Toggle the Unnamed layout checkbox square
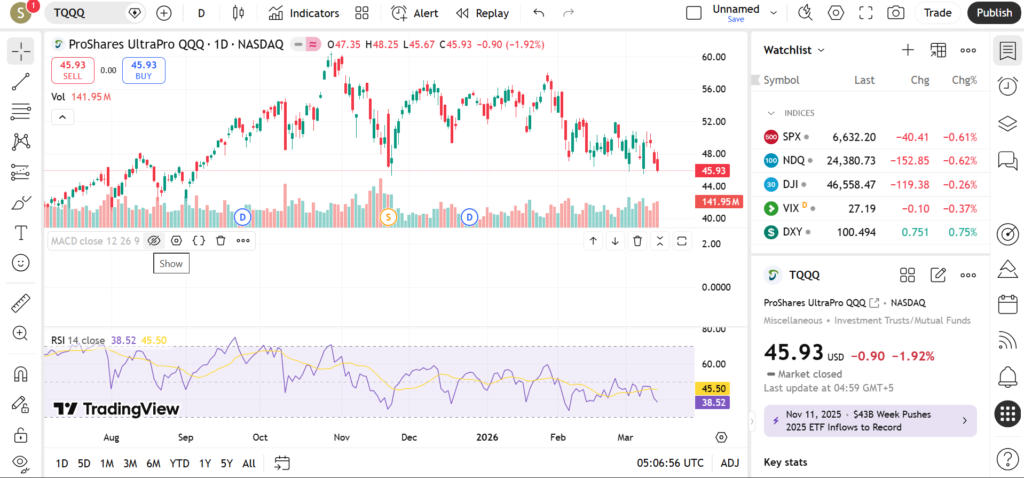Image resolution: width=1024 pixels, height=478 pixels. coord(694,13)
